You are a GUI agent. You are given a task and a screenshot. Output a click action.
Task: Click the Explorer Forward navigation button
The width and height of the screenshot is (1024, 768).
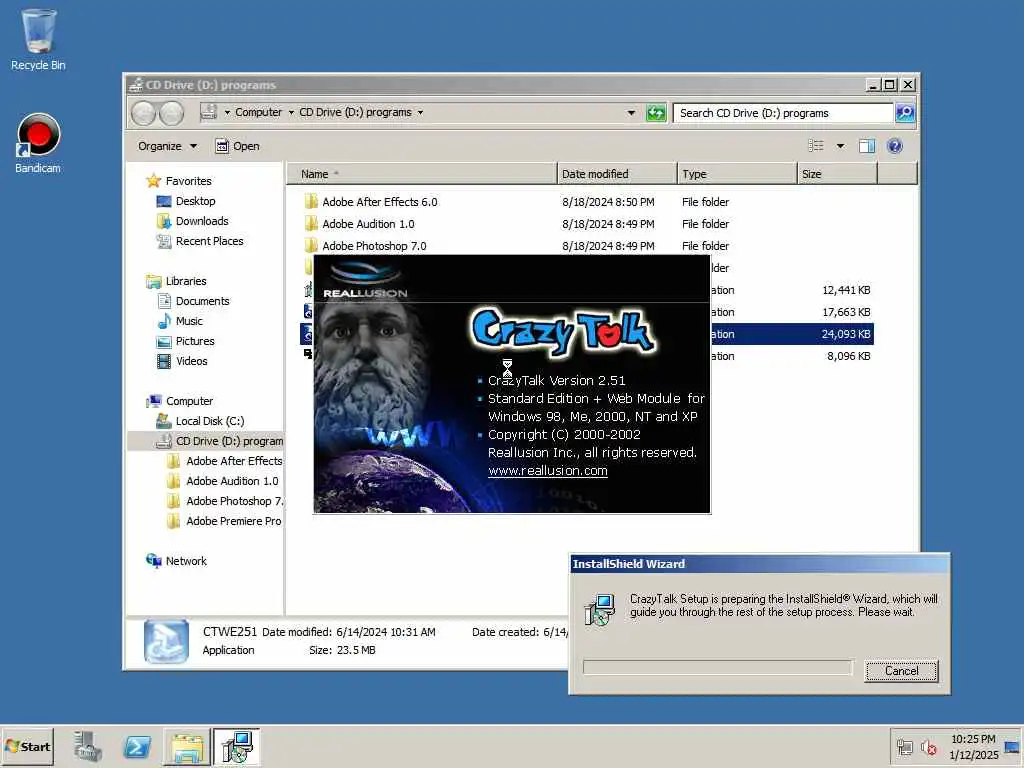coord(171,113)
